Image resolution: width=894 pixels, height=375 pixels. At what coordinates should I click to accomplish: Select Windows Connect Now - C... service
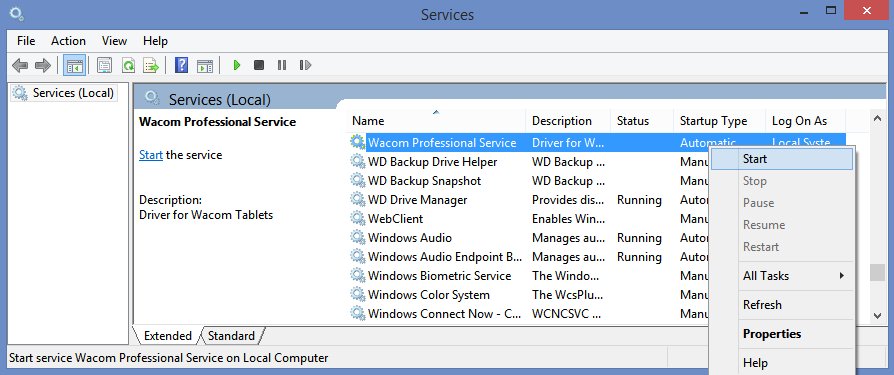[x=445, y=313]
